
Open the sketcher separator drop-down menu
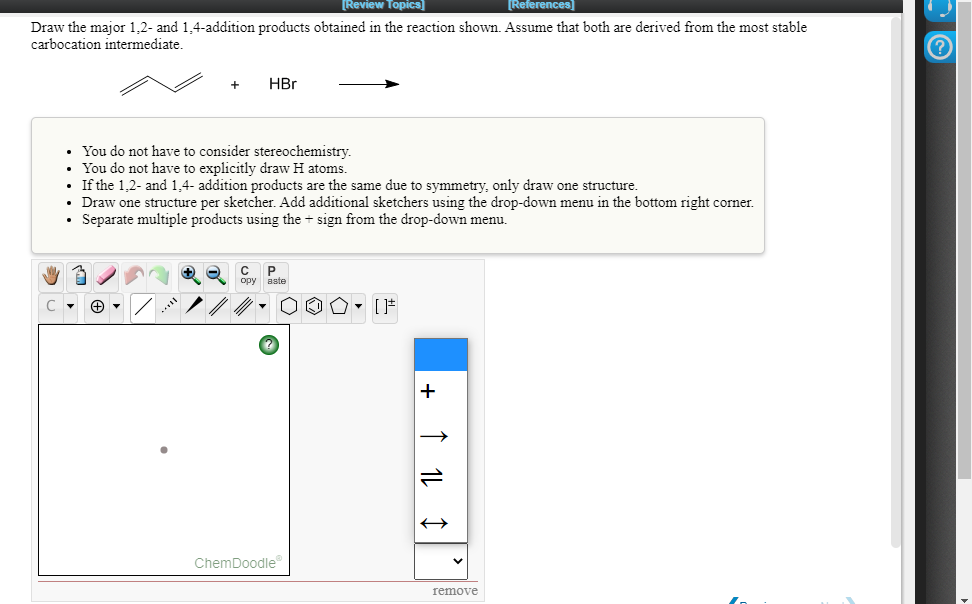(441, 561)
